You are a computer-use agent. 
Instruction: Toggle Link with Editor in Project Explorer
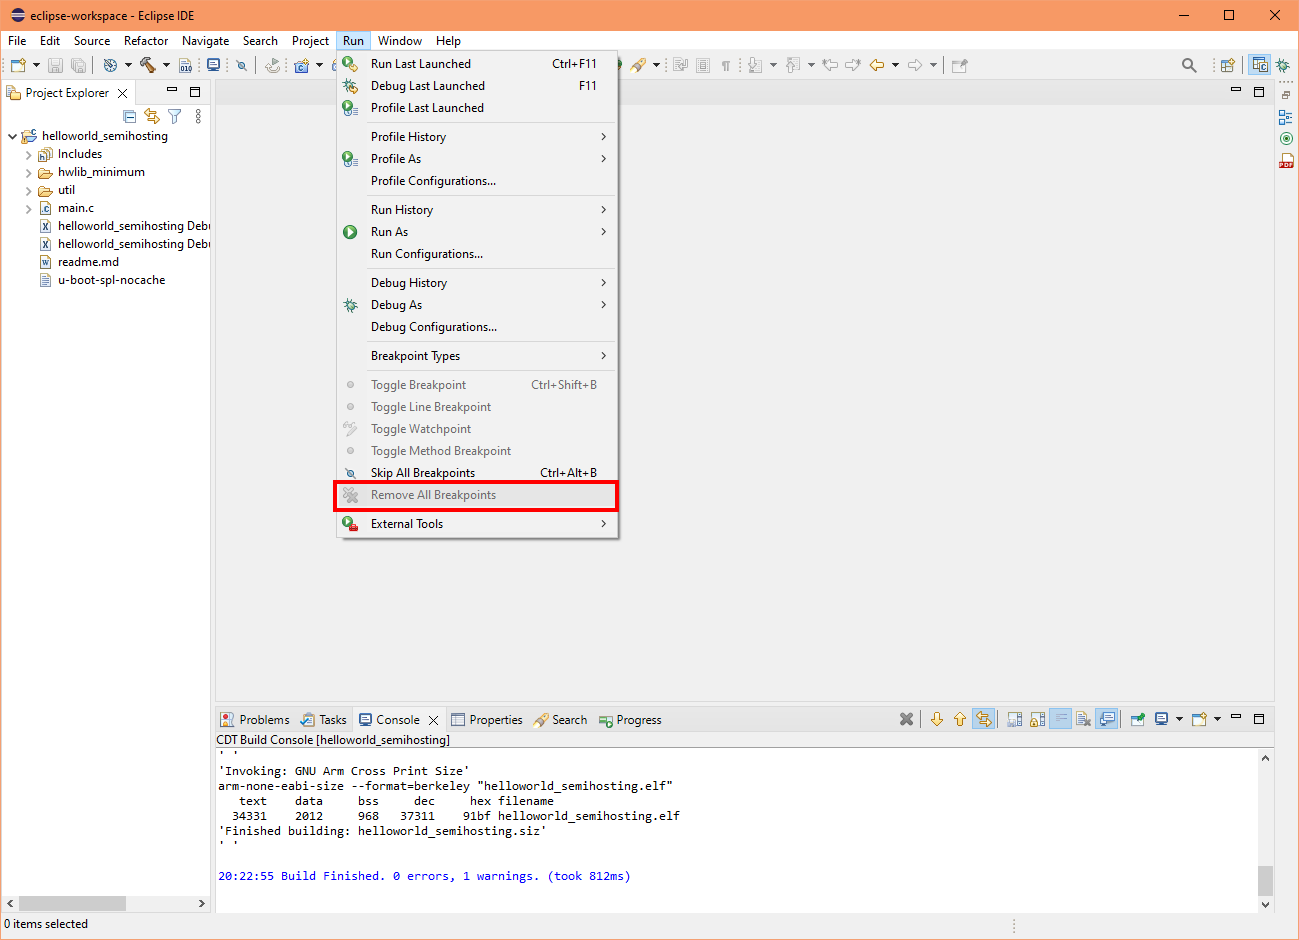coord(151,116)
